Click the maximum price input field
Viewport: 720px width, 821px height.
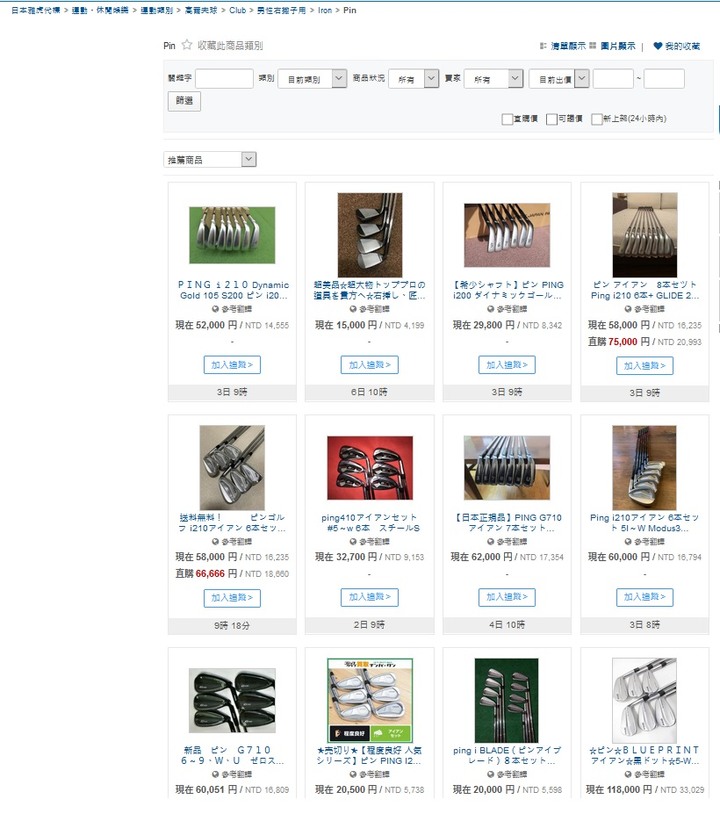[x=664, y=79]
